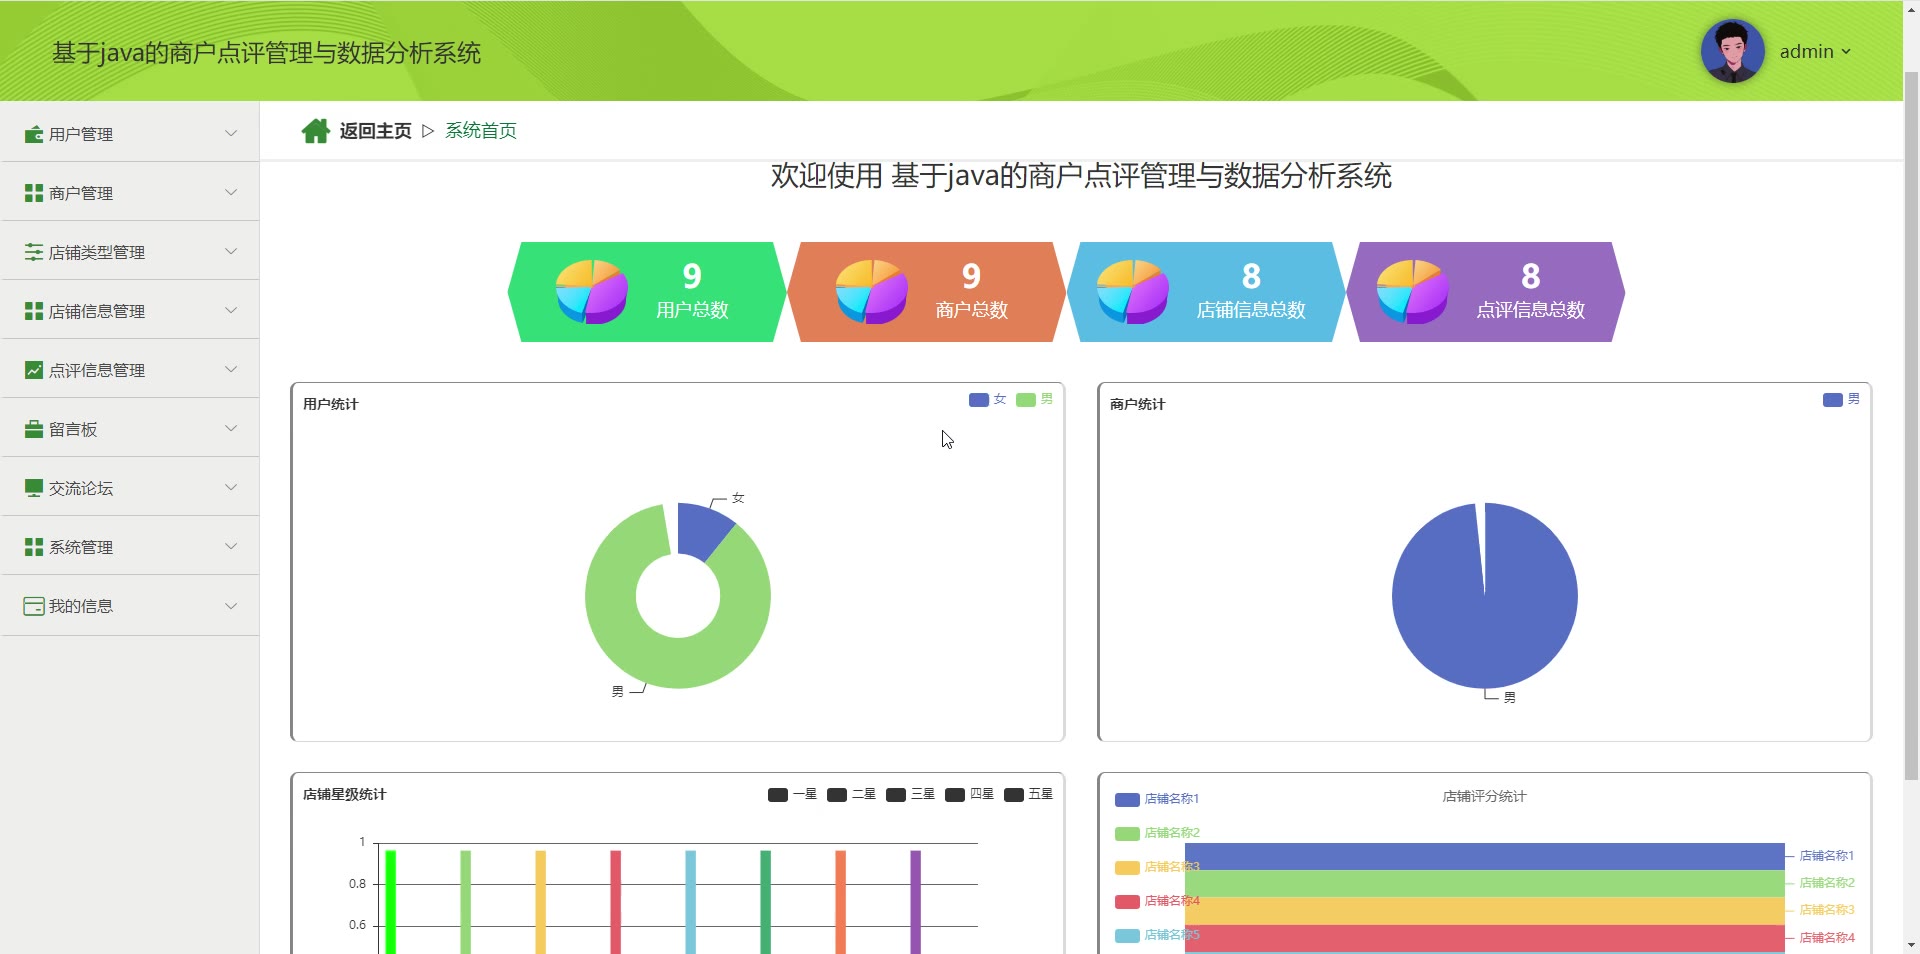The height and width of the screenshot is (954, 1920).
Task: Click the 商户总数 count card
Action: coord(927,292)
